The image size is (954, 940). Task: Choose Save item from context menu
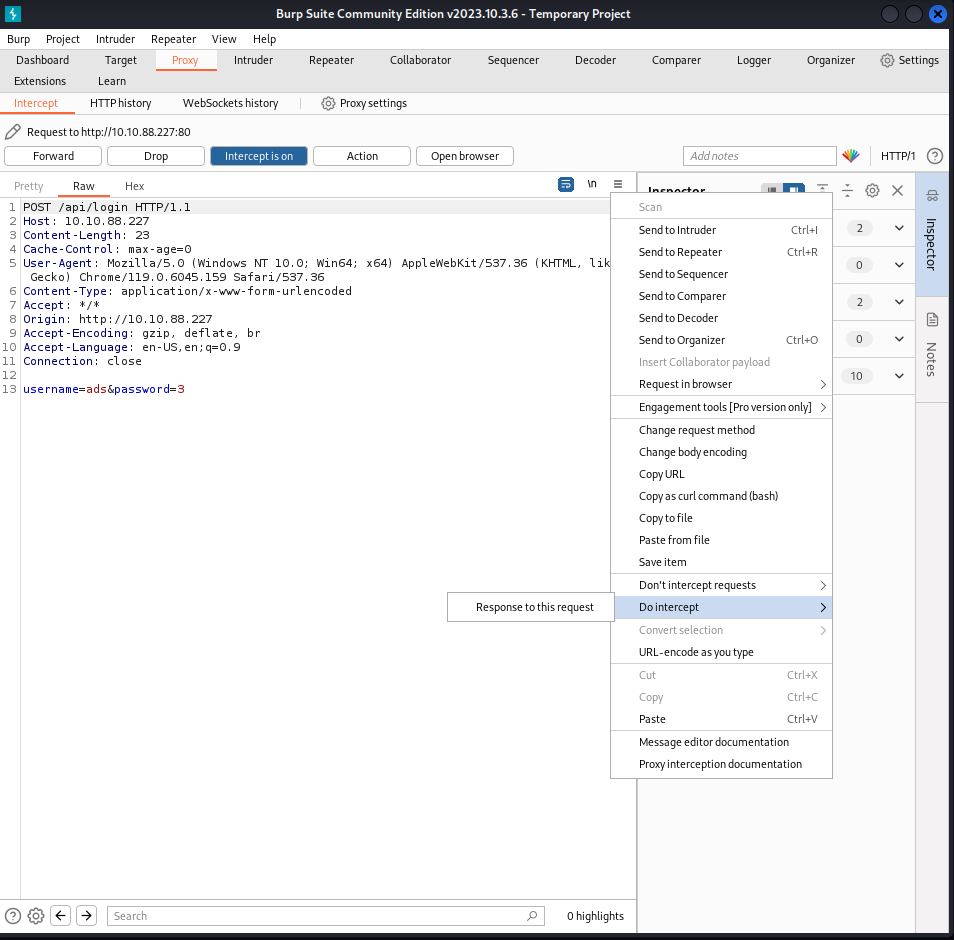721,562
